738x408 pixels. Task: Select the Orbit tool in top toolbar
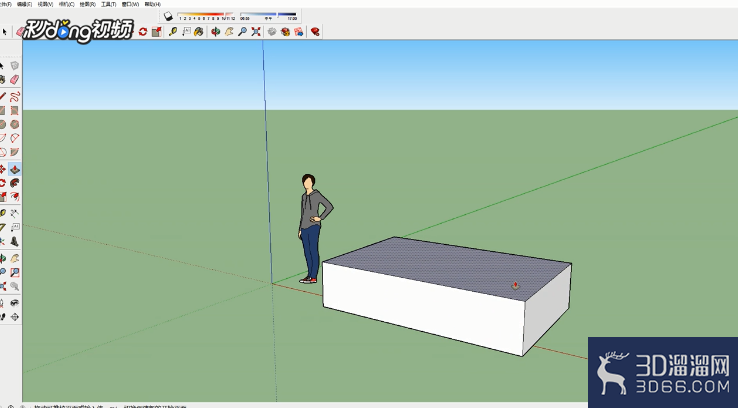[216, 32]
